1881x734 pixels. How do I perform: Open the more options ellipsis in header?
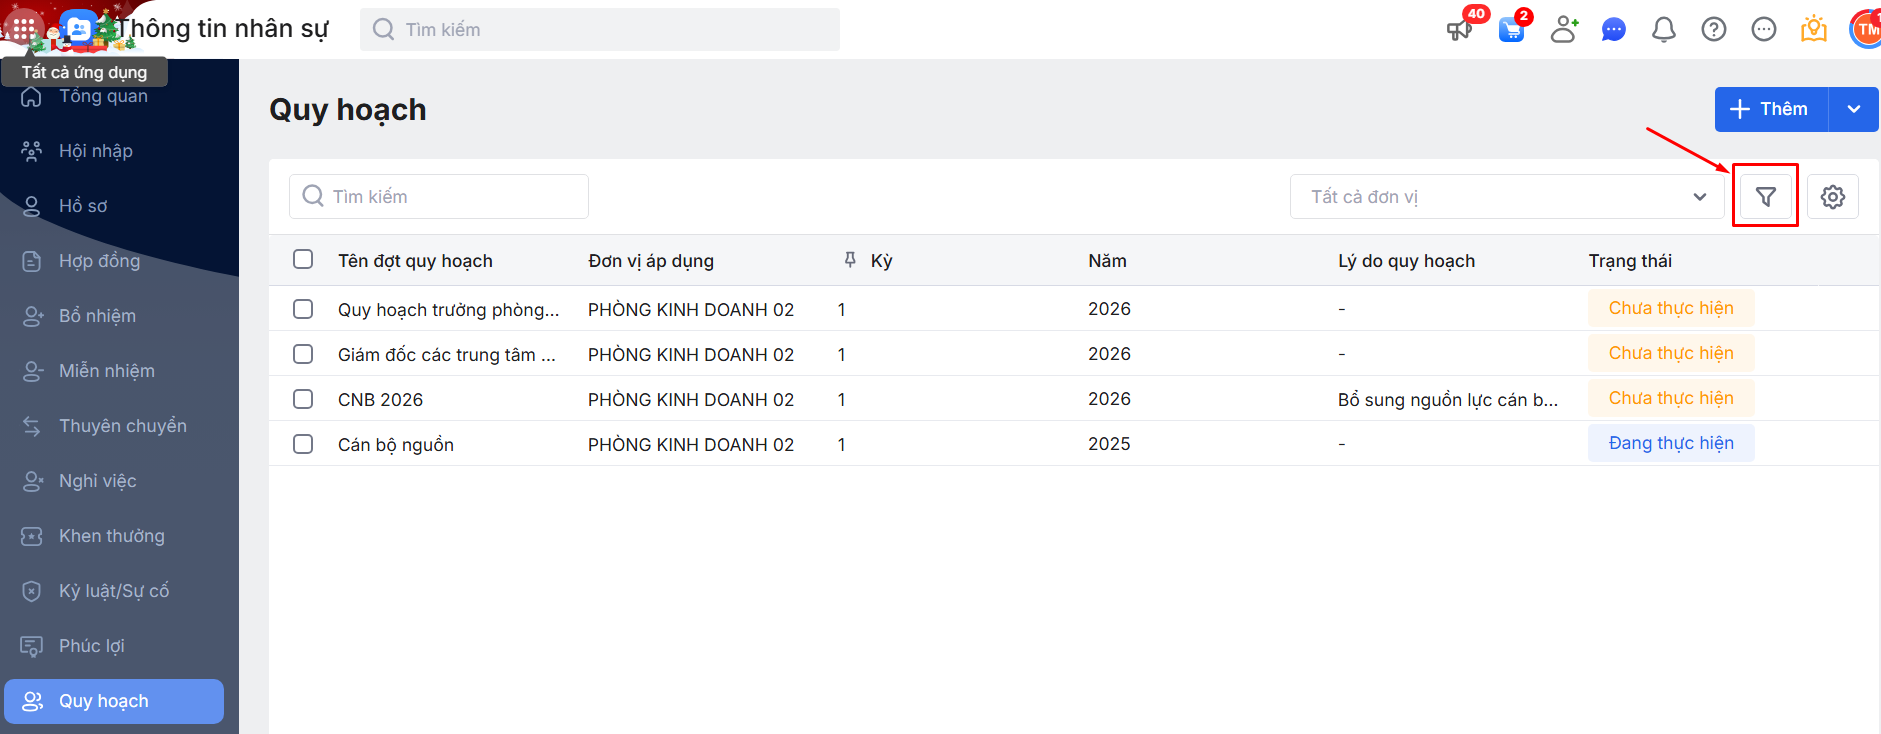pos(1763,30)
